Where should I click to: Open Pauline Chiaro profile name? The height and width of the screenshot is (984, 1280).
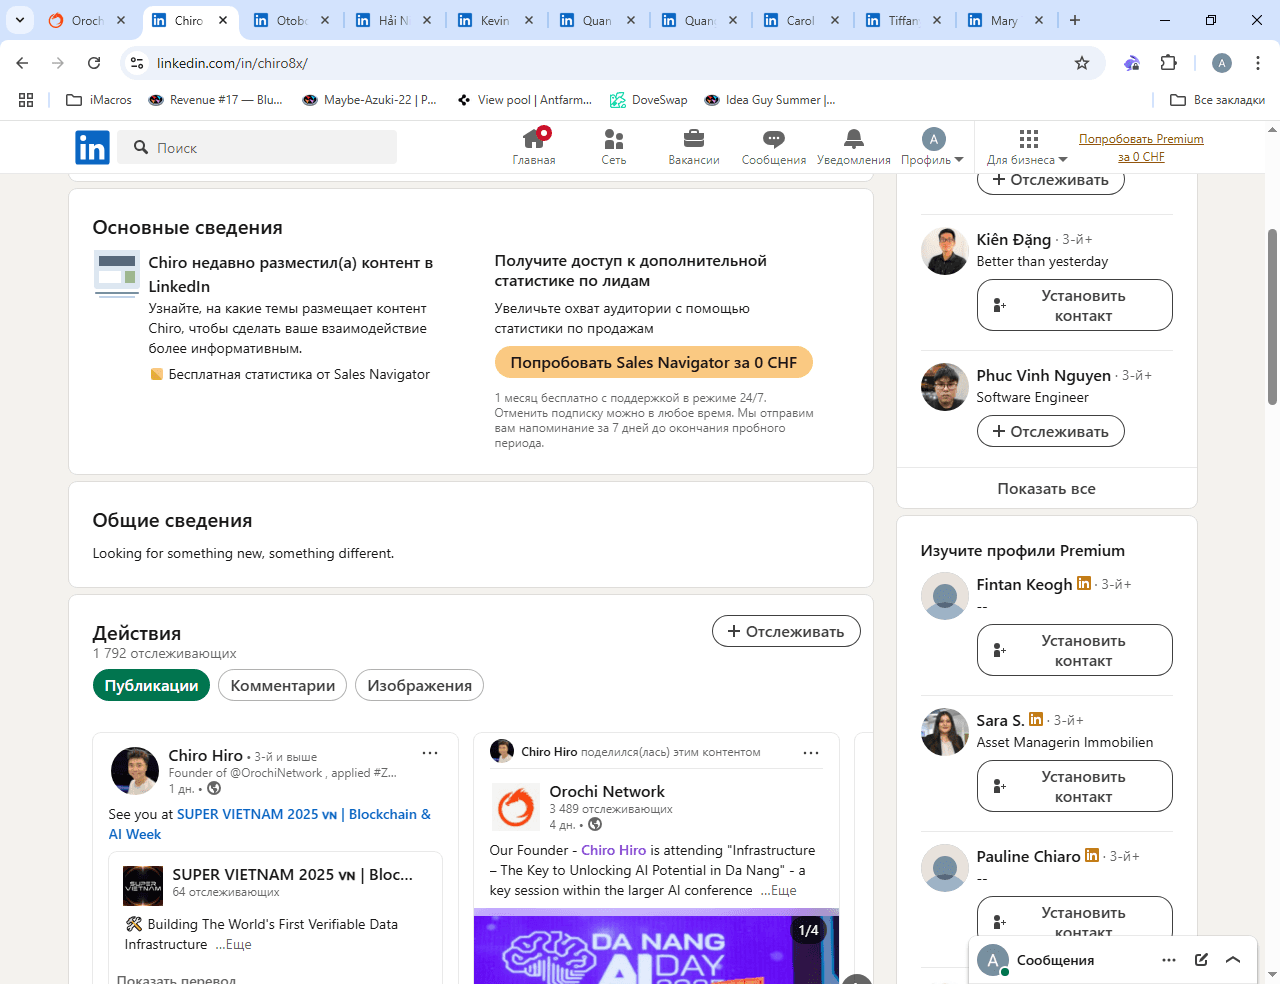1028,856
